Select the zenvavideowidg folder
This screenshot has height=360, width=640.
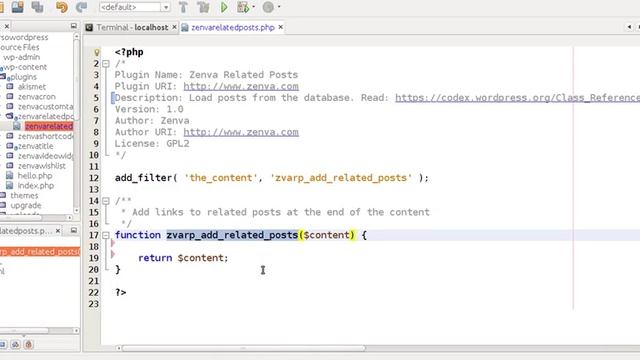(45, 156)
